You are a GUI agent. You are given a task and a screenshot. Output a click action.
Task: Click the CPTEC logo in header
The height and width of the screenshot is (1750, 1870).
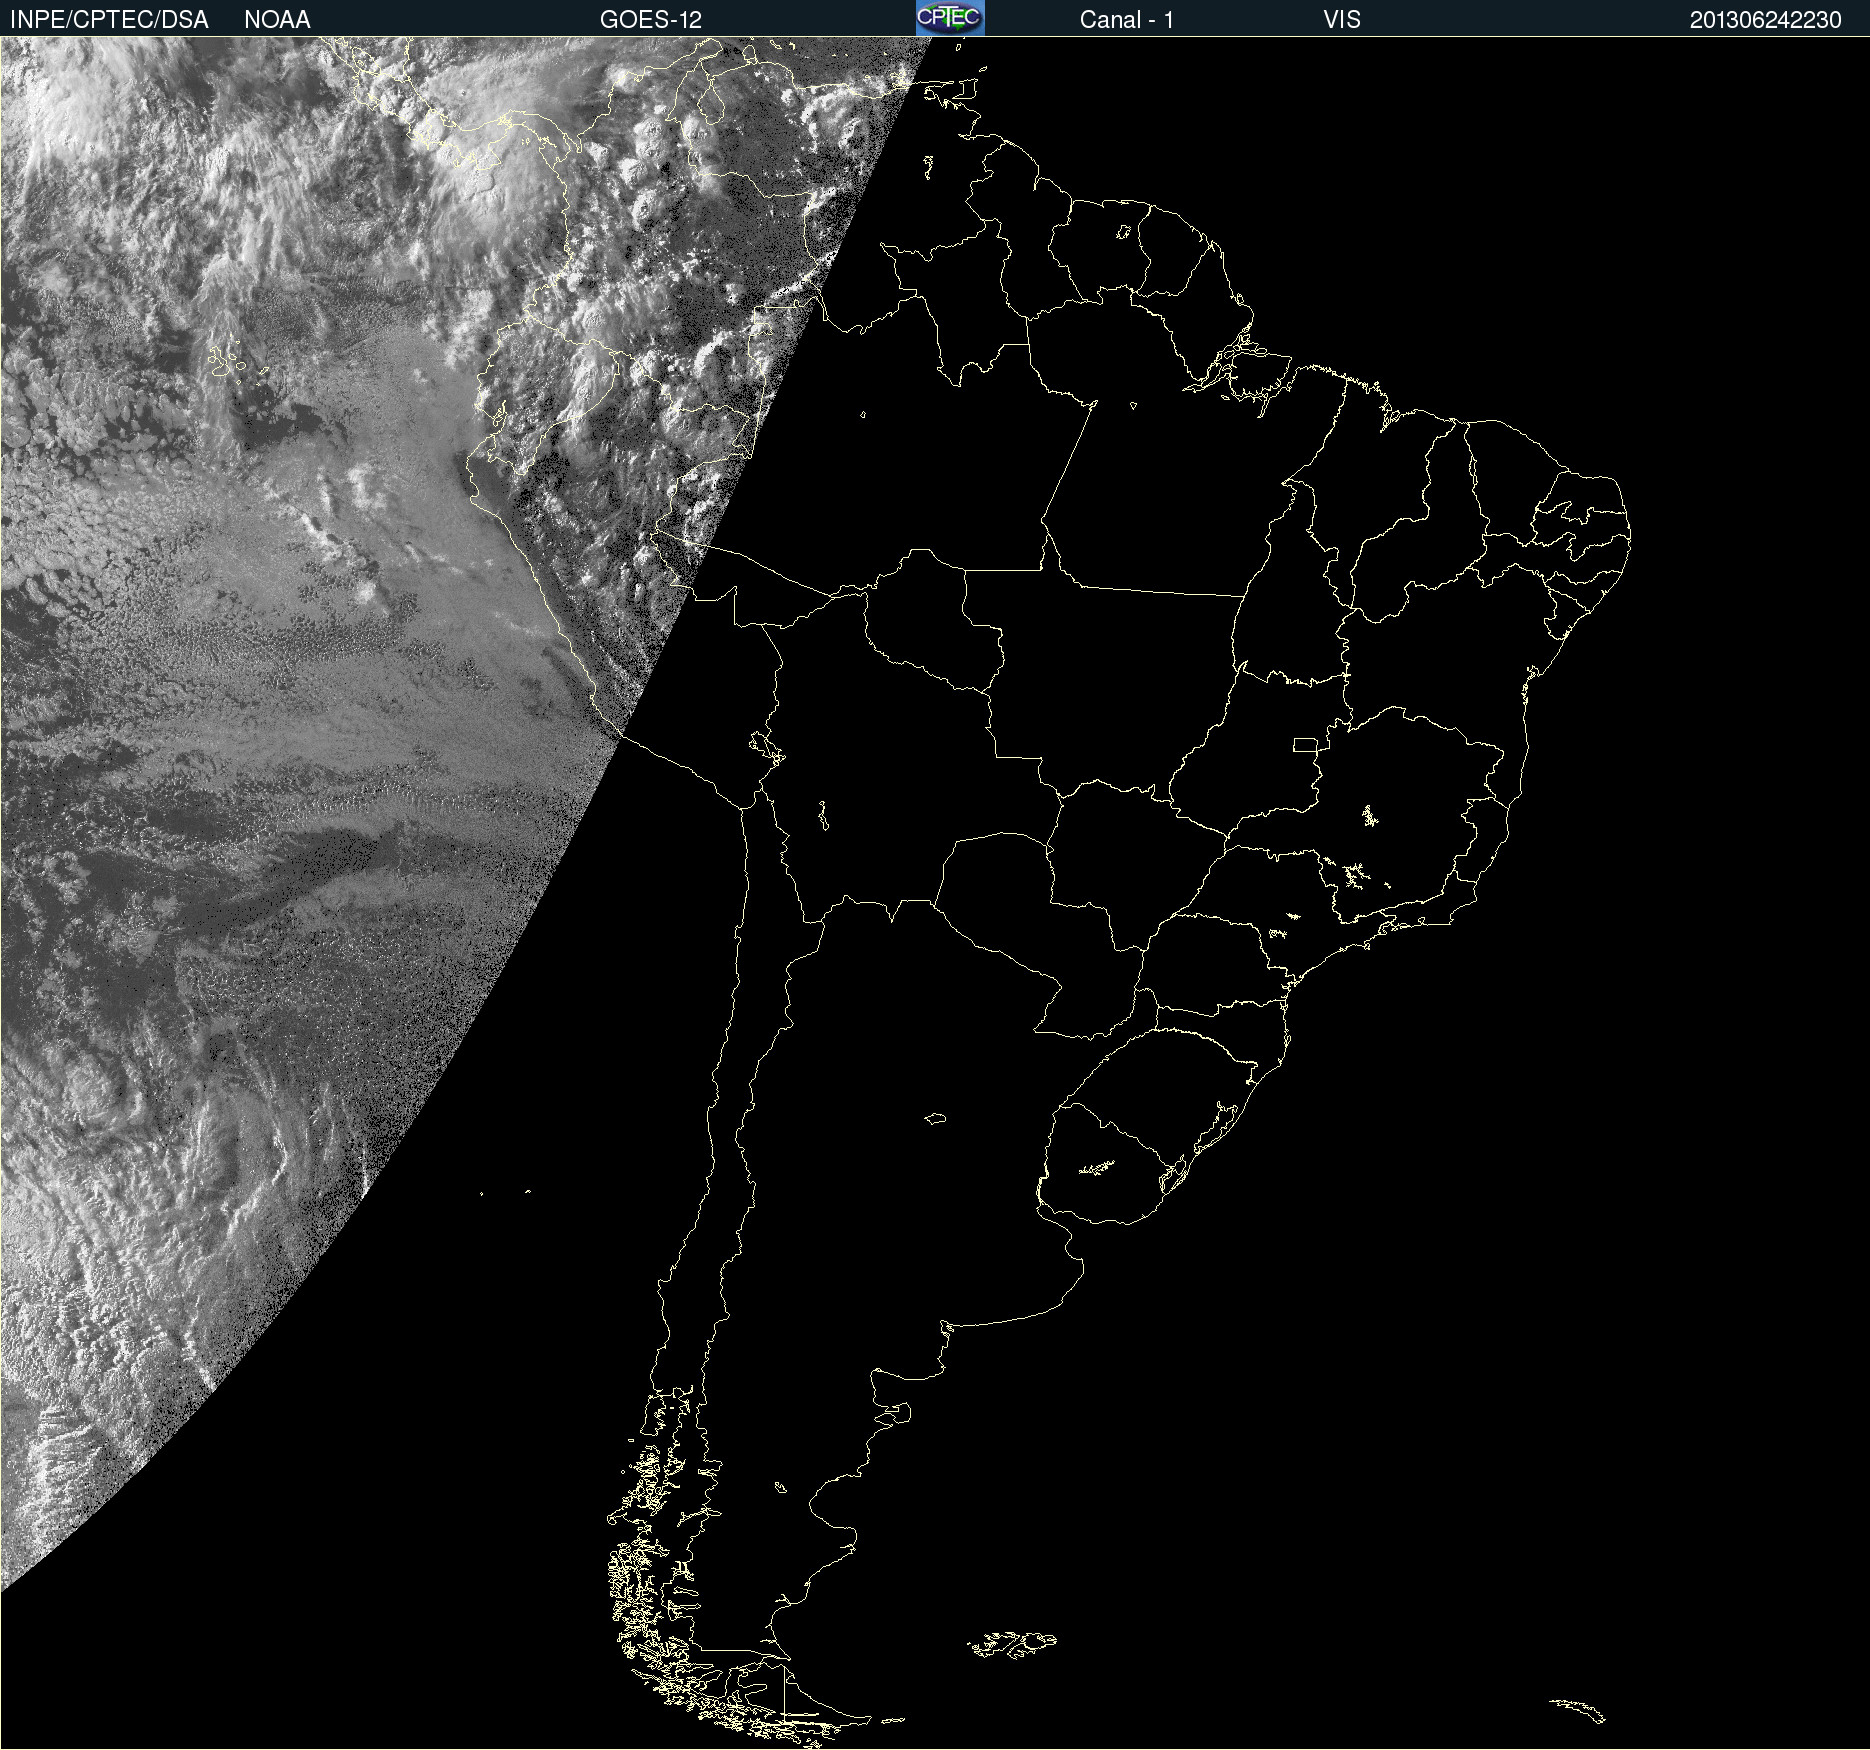coord(950,18)
